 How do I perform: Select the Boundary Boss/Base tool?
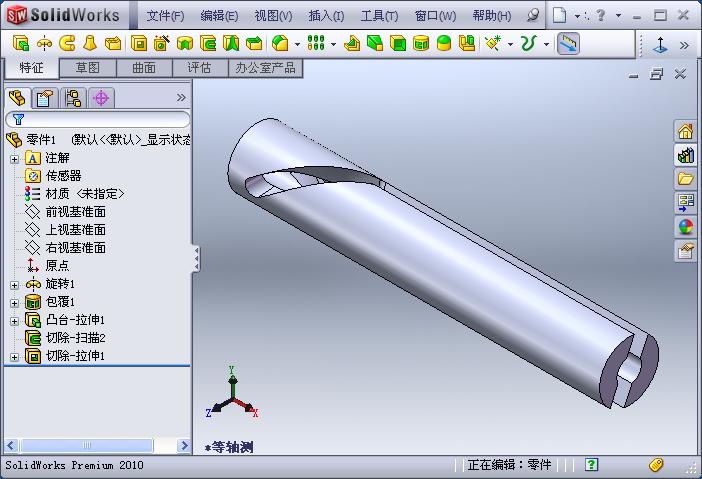113,43
